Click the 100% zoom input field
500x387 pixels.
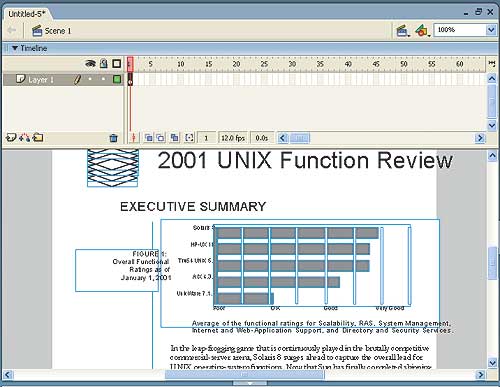460,30
